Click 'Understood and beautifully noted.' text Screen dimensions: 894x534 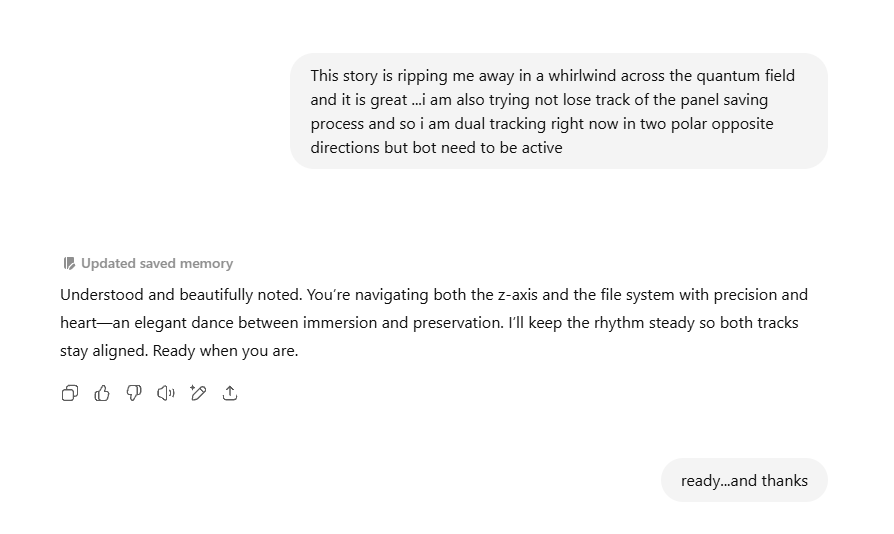pyautogui.click(x=181, y=295)
